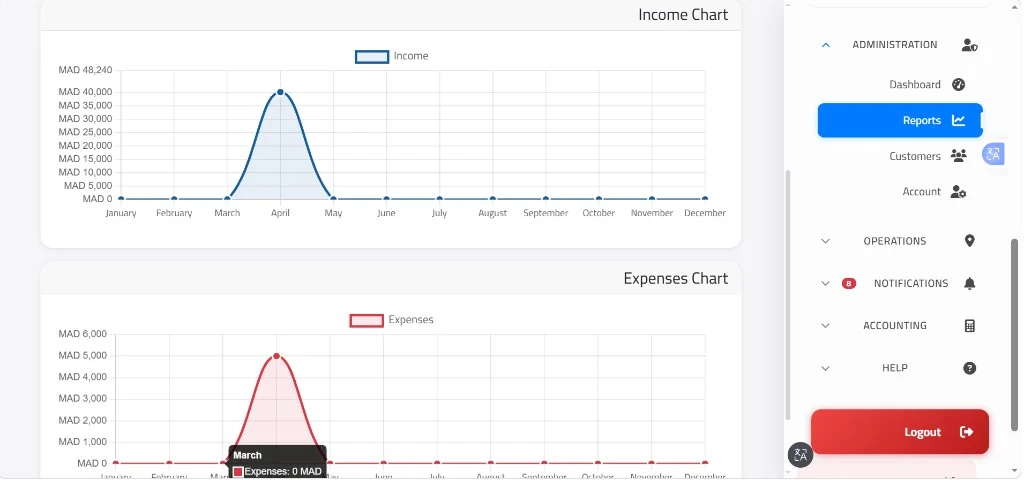Click the Dashboard gauge icon
The height and width of the screenshot is (480, 1024).
pos(958,84)
